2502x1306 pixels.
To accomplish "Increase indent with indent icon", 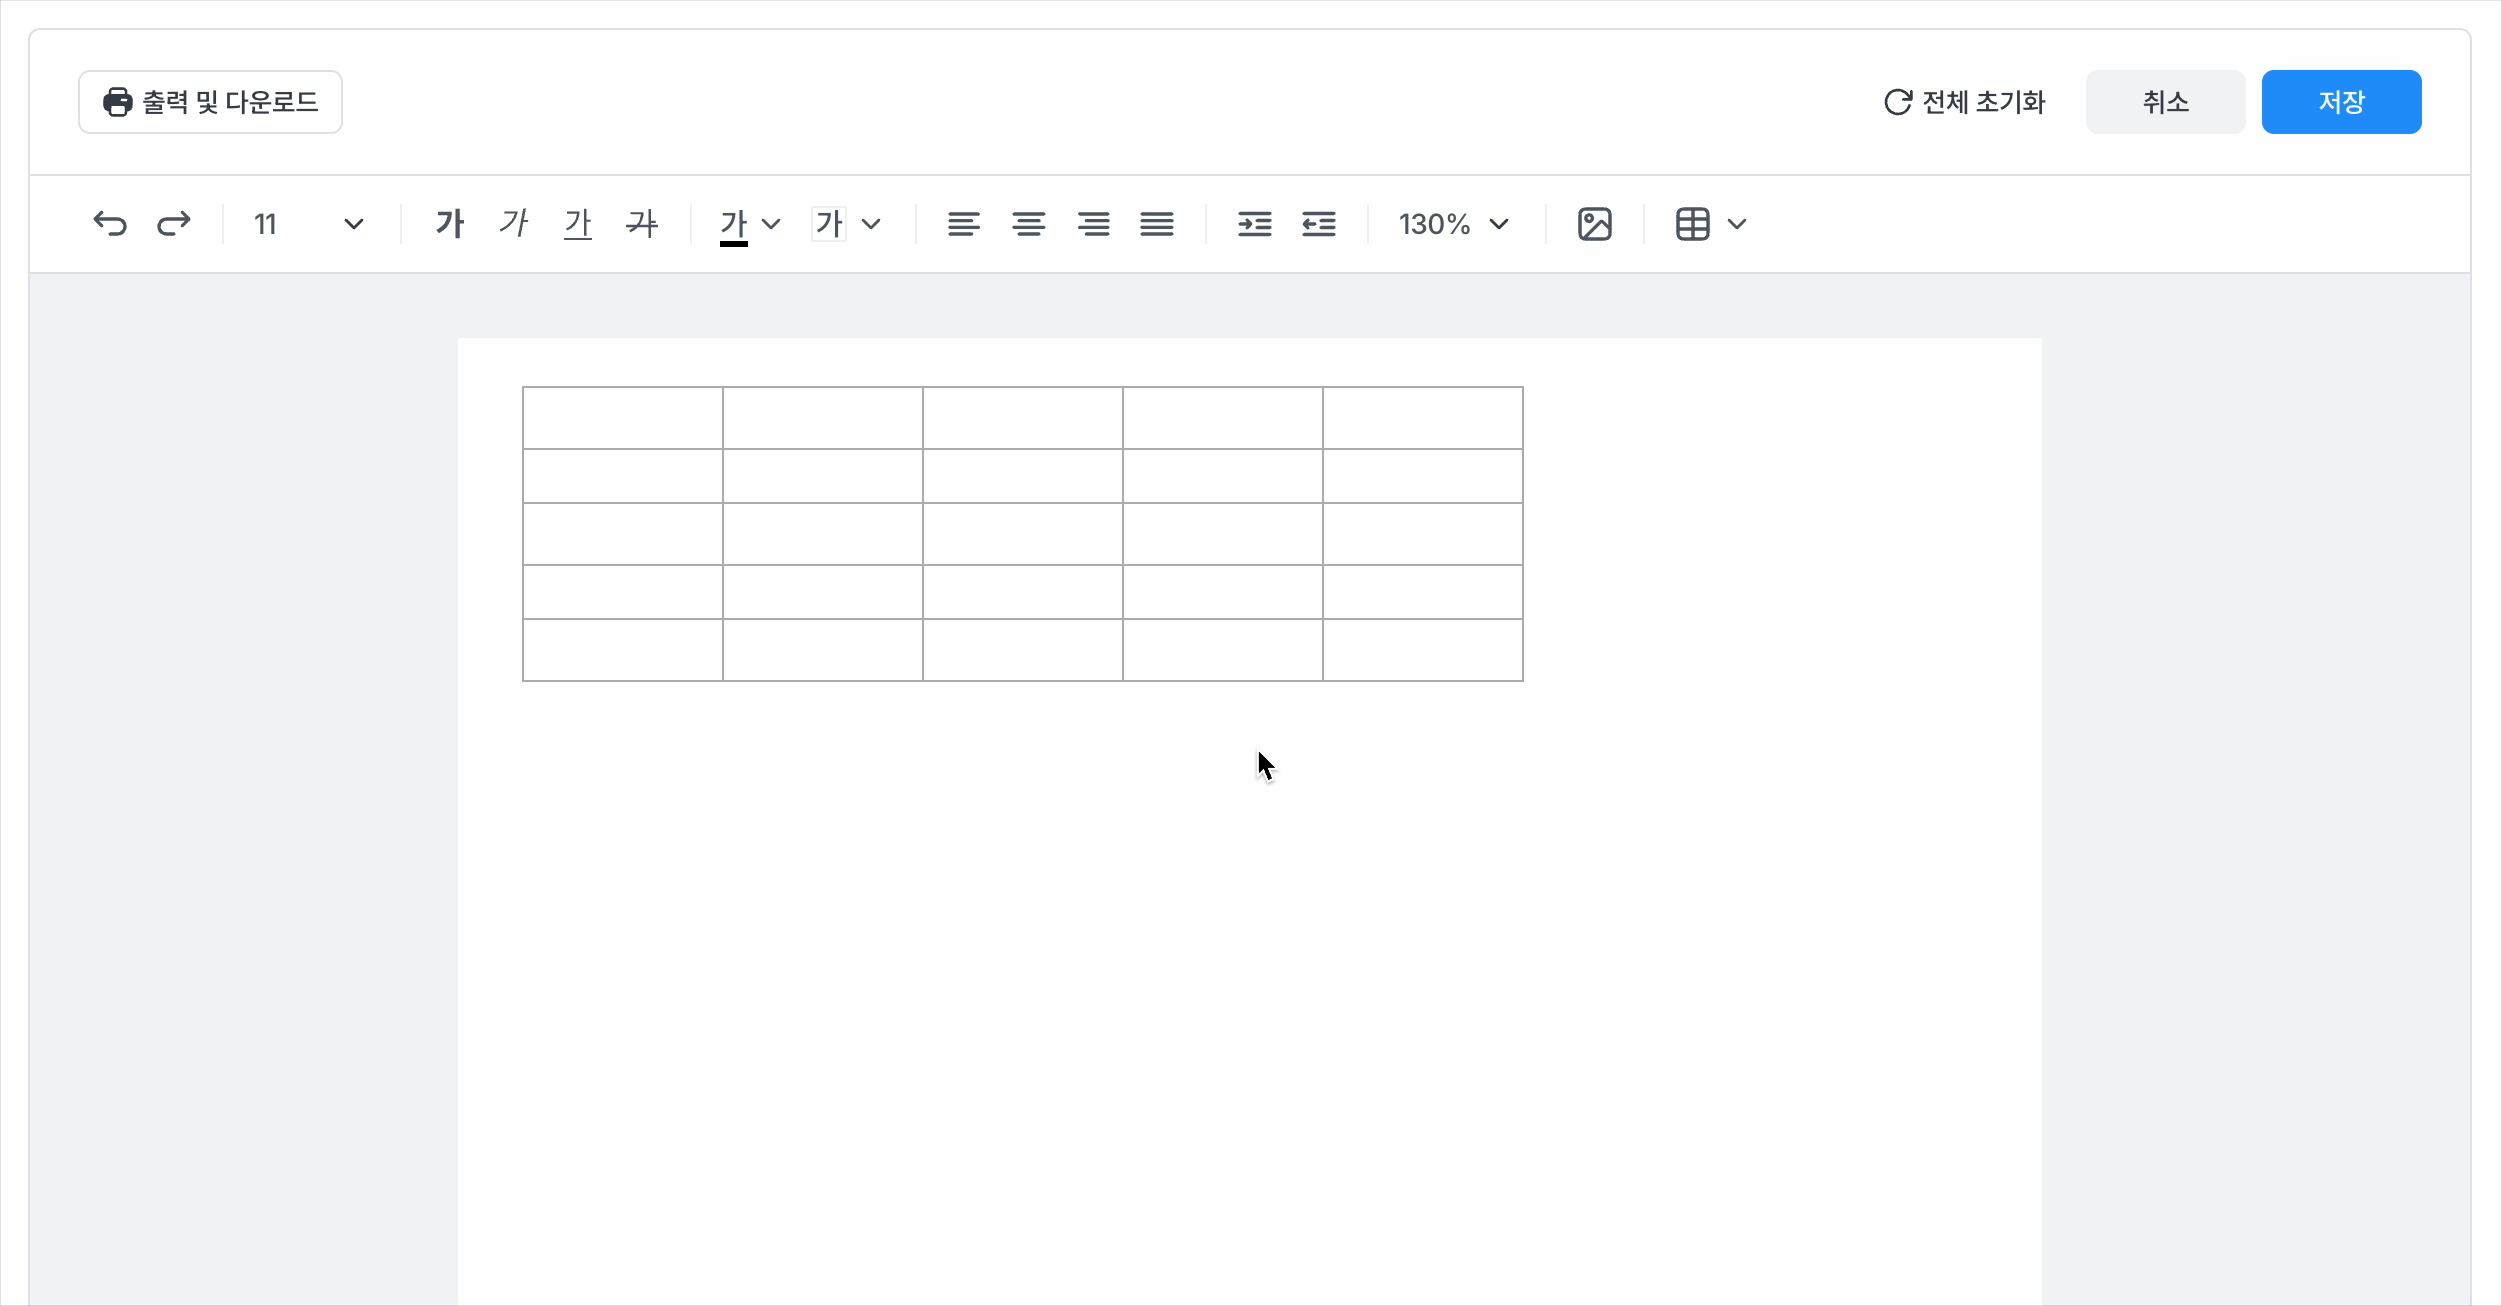I will pos(1254,224).
